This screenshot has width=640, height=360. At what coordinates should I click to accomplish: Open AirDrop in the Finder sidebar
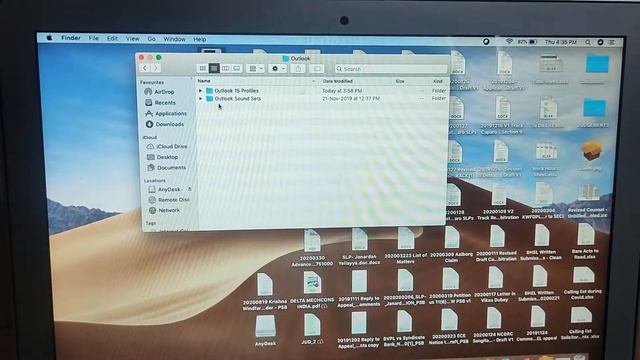click(160, 92)
